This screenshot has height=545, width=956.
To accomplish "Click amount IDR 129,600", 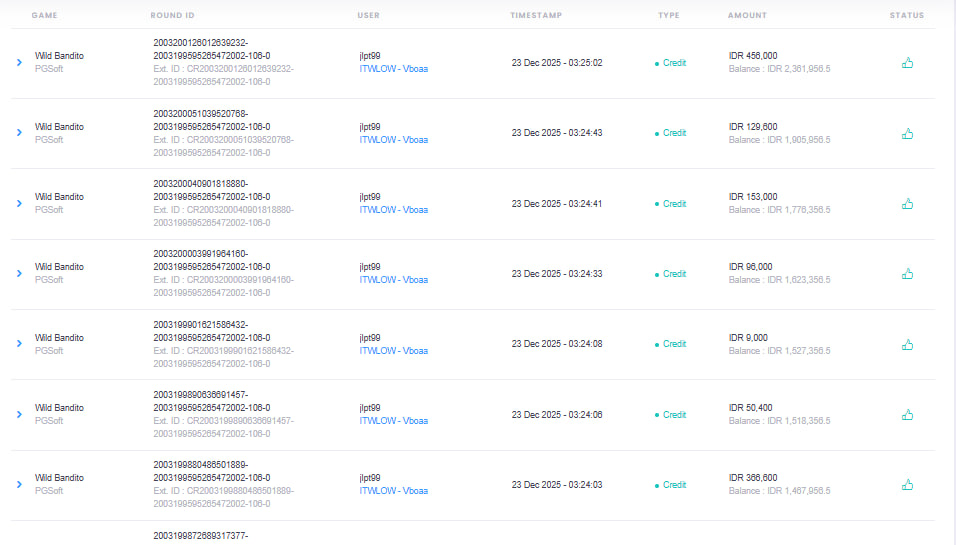I will 753,127.
